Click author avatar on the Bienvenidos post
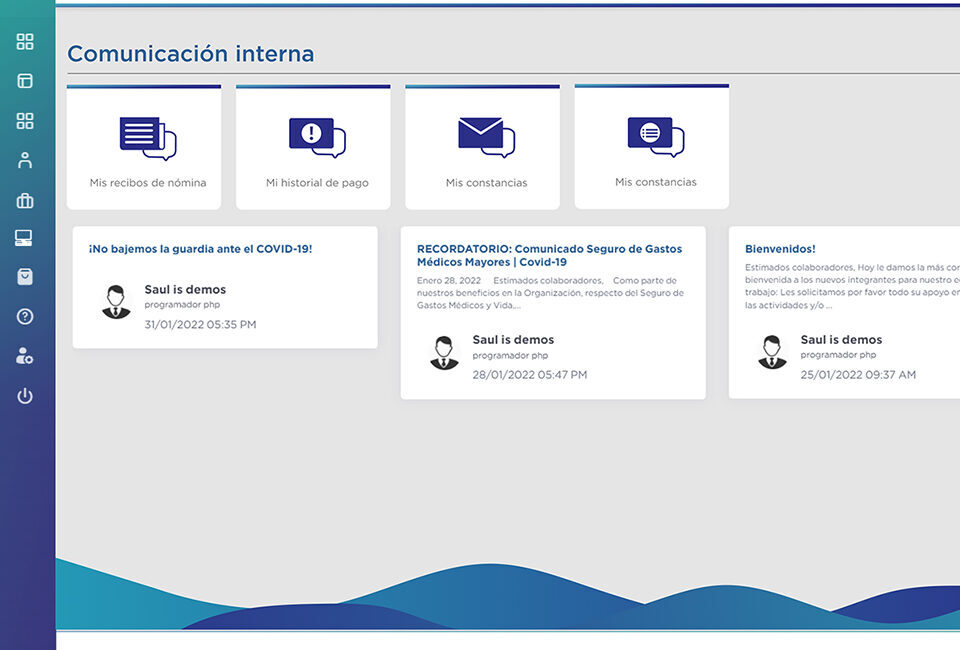The width and height of the screenshot is (960, 650). [772, 352]
